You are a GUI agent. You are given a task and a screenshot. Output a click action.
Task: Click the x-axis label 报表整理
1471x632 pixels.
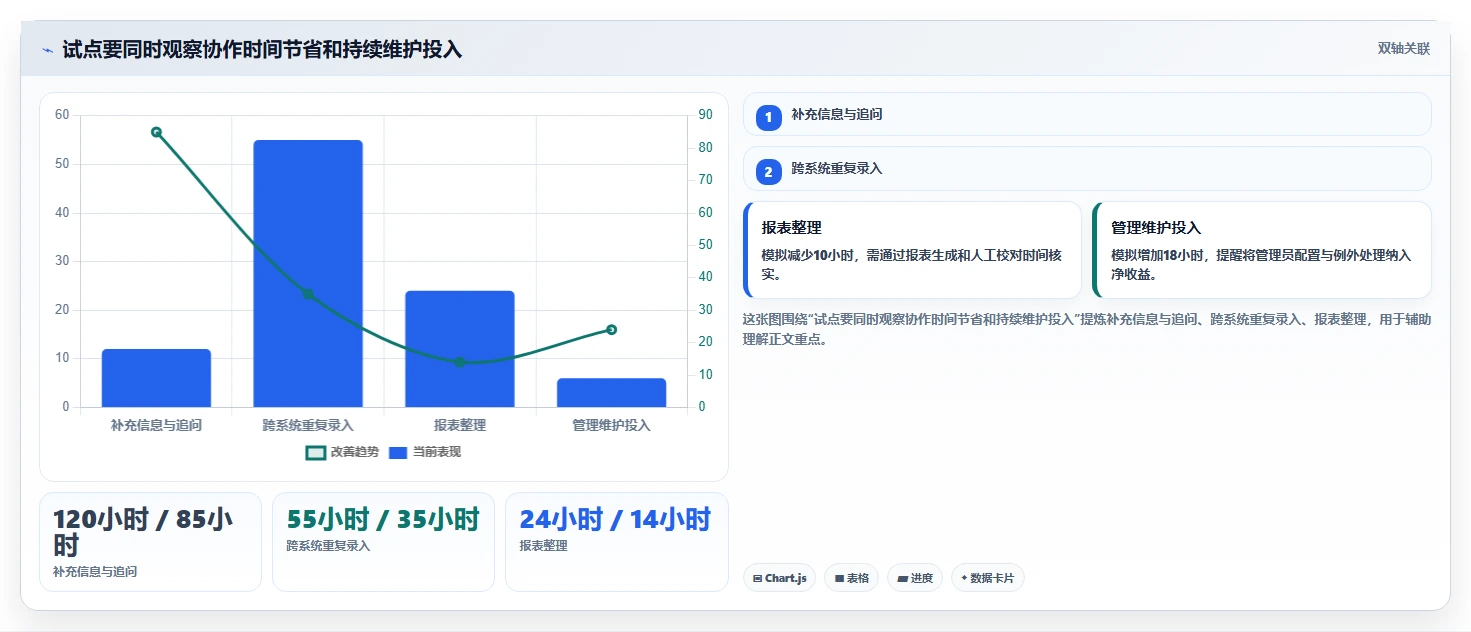460,425
